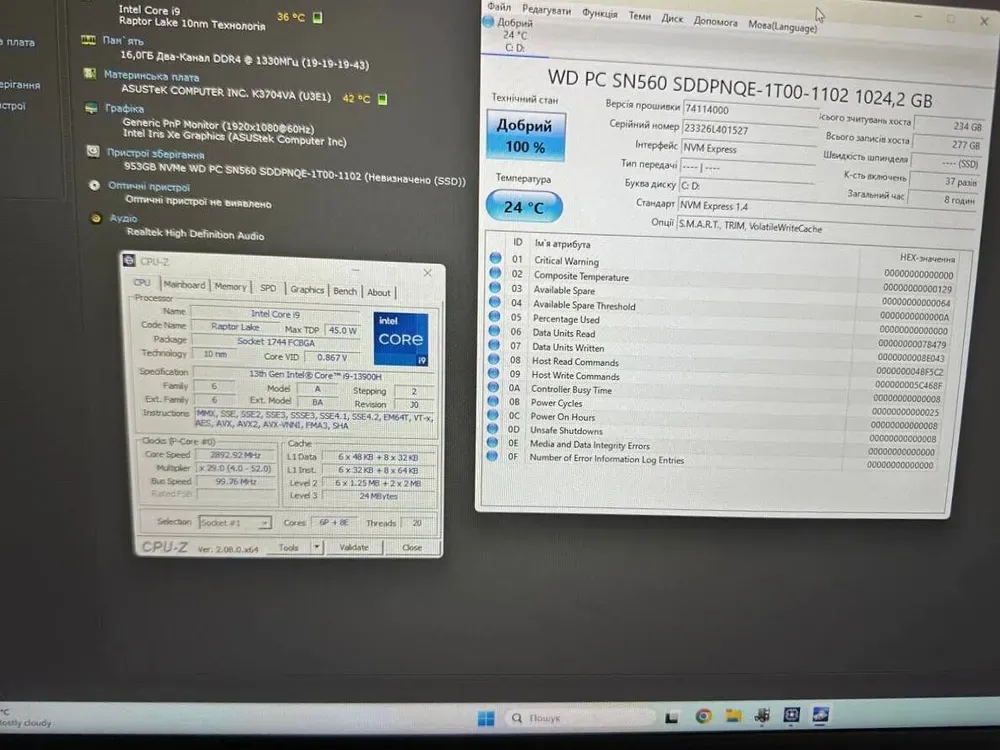Open File Explorer from the taskbar
This screenshot has height=750, width=1000.
click(x=734, y=716)
